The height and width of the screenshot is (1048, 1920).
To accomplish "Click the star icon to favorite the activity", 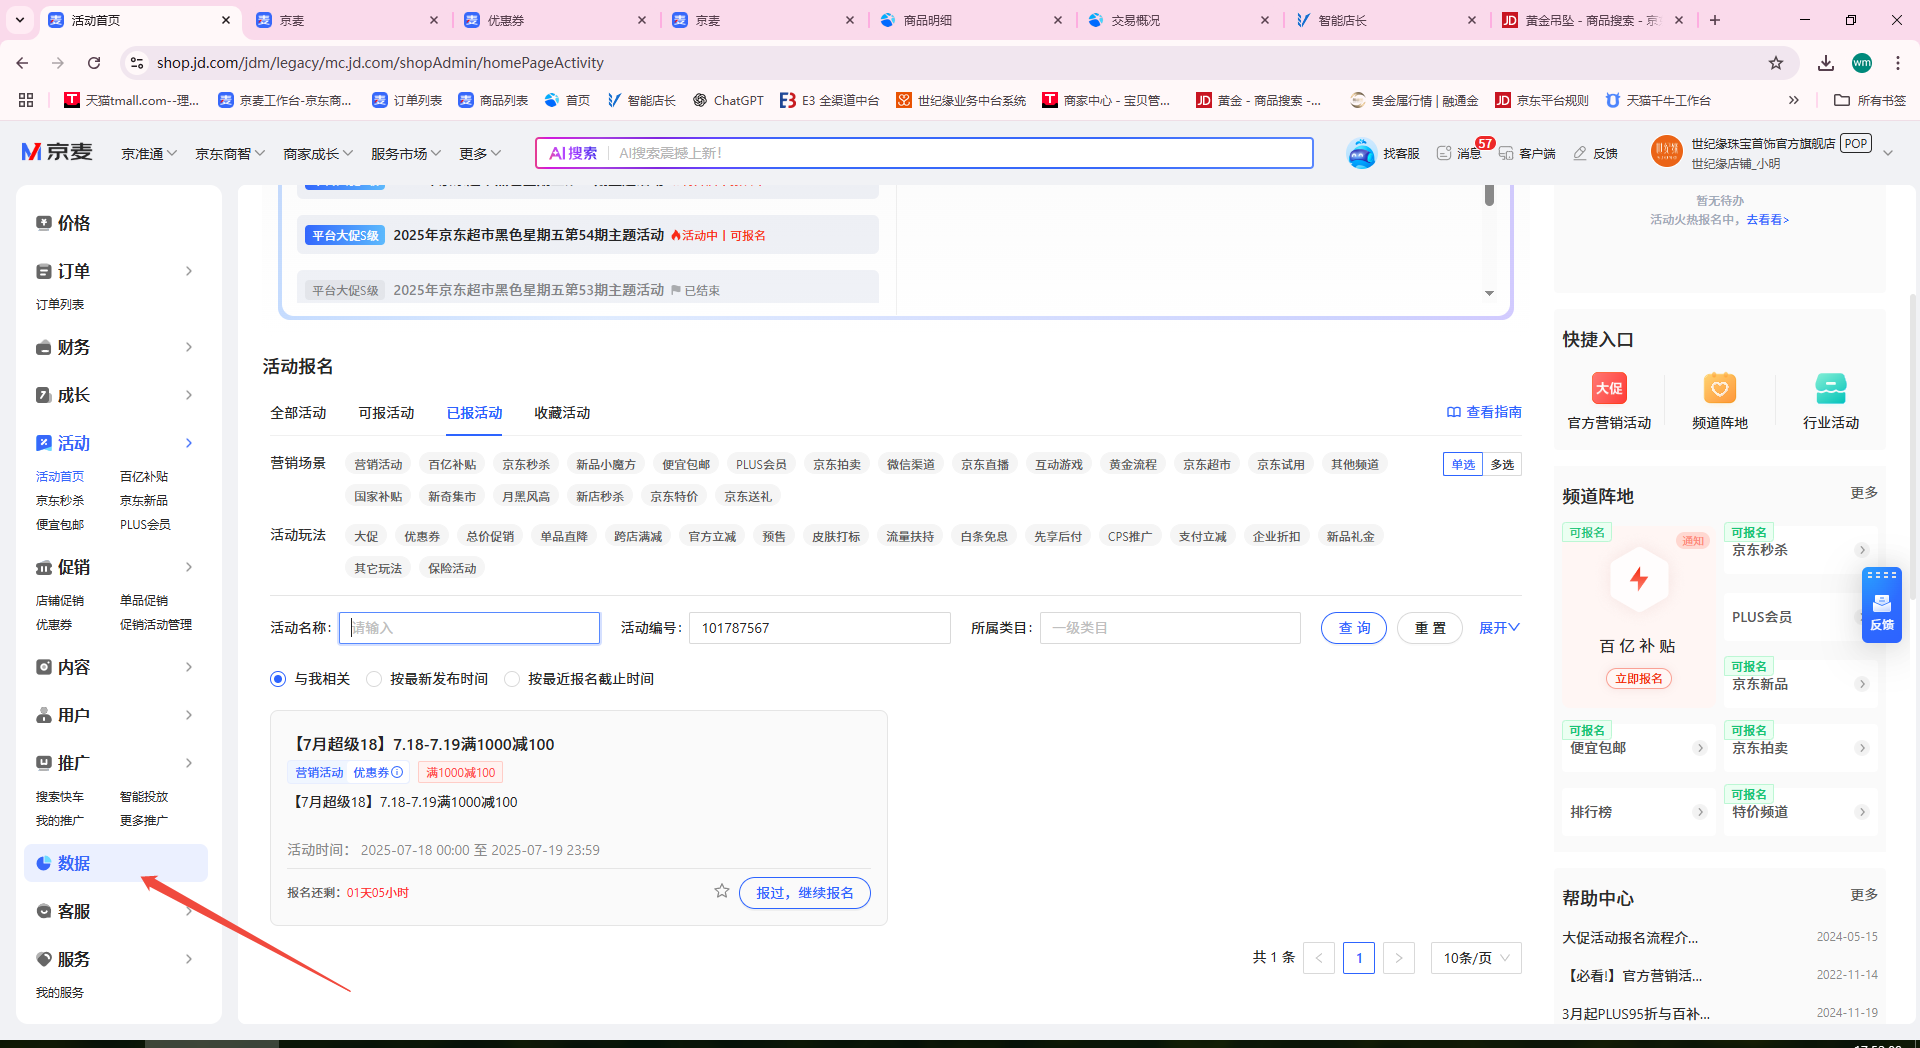I will click(x=721, y=891).
